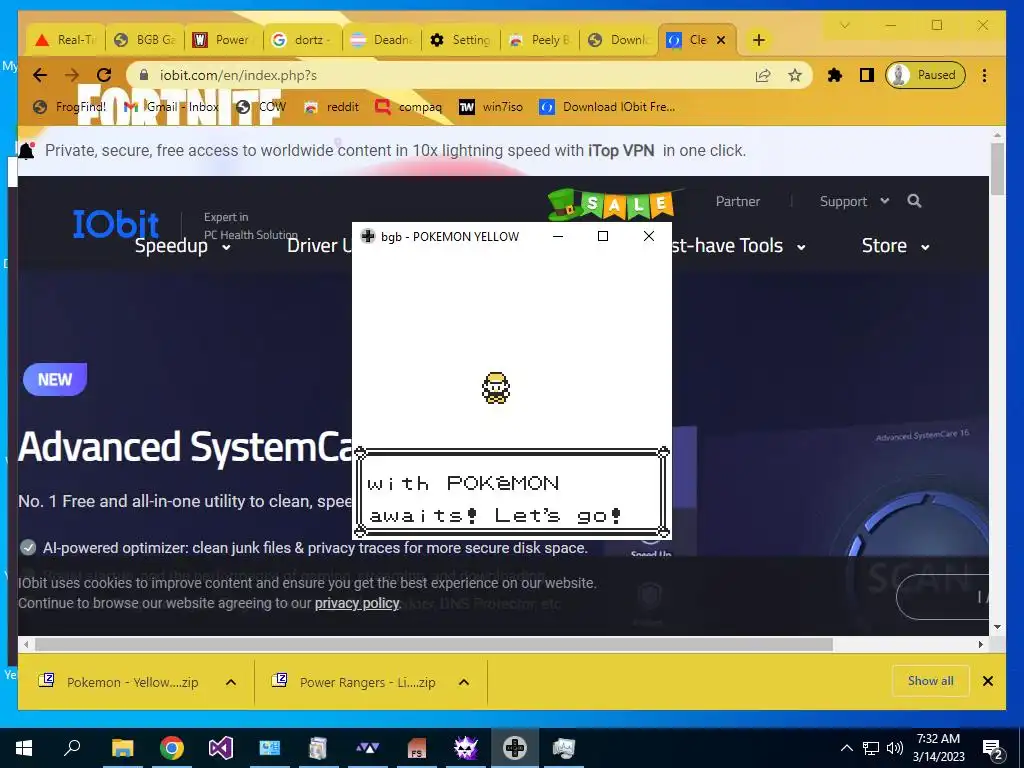Switch to the Downl tab
Screen dimensions: 1024x768
[619, 40]
